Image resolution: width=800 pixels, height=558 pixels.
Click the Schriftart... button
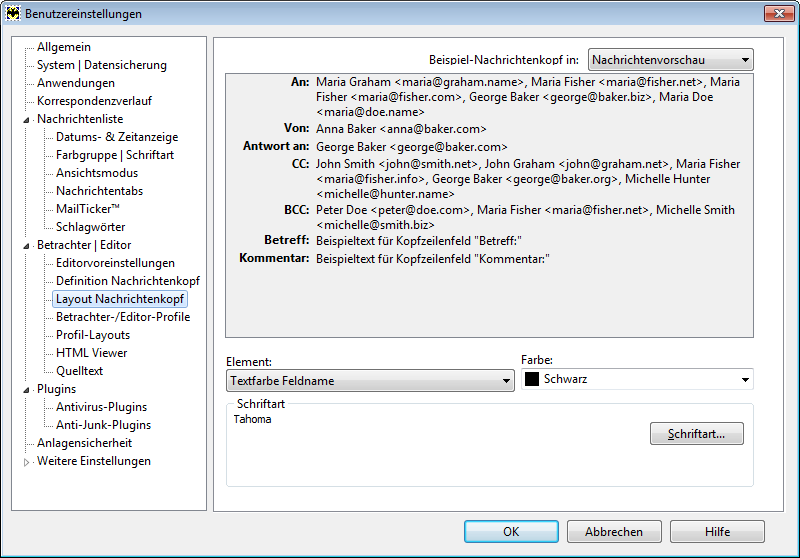pos(696,434)
